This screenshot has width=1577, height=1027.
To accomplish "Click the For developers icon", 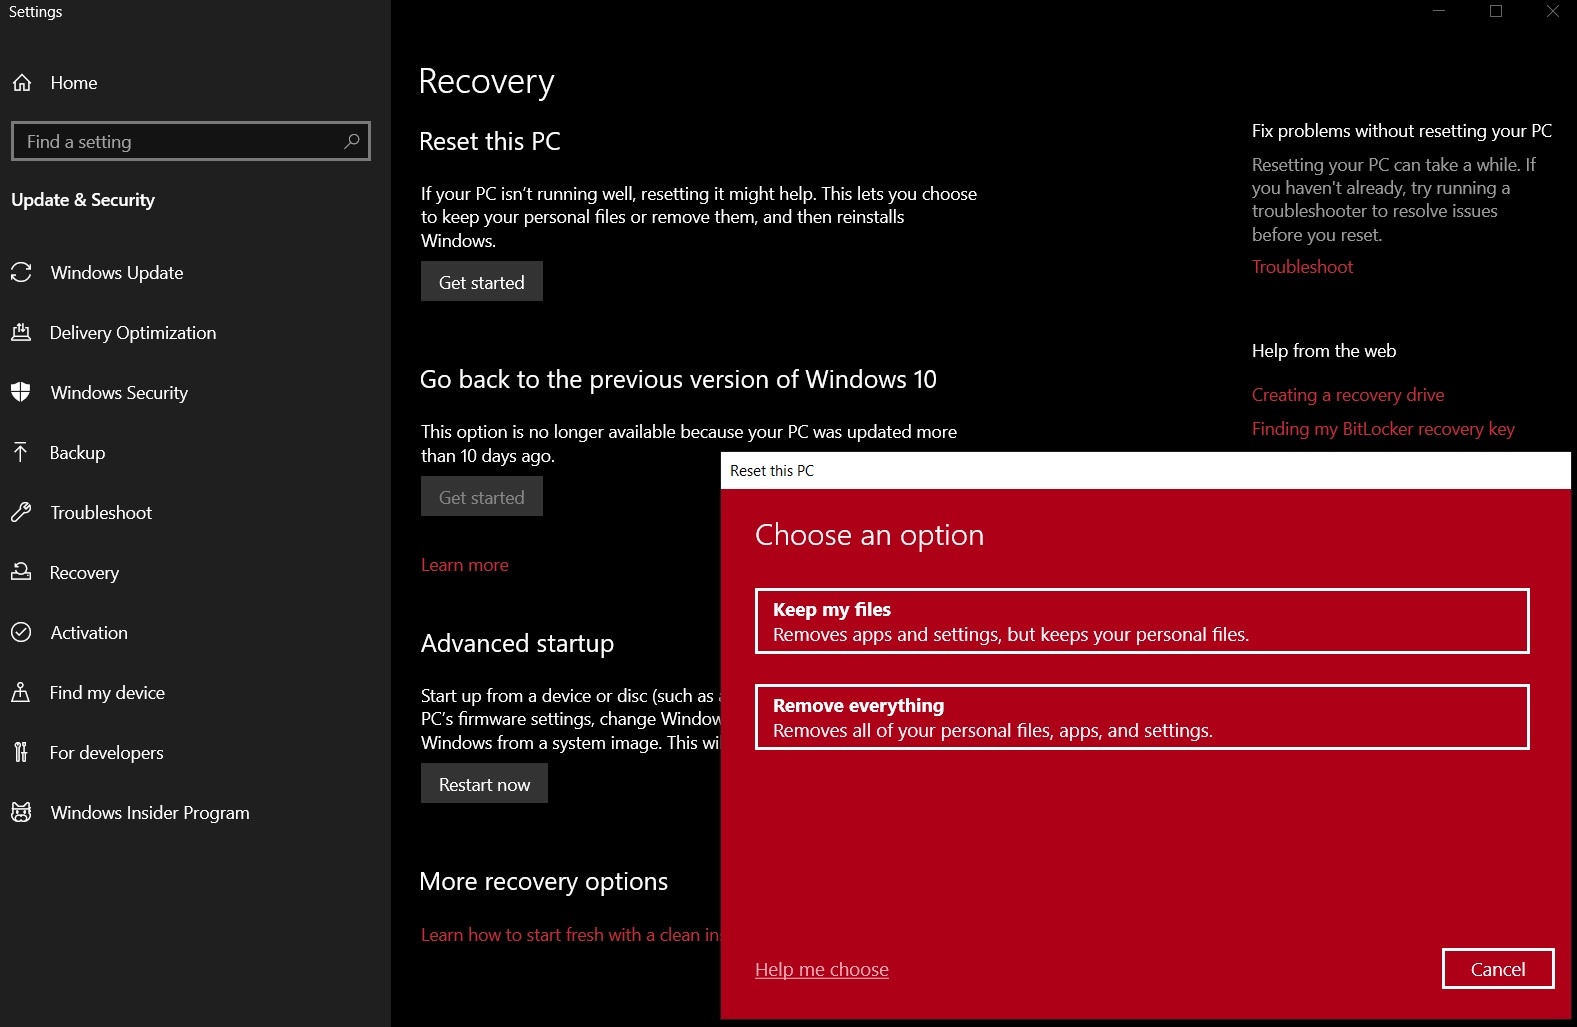I will tap(21, 752).
